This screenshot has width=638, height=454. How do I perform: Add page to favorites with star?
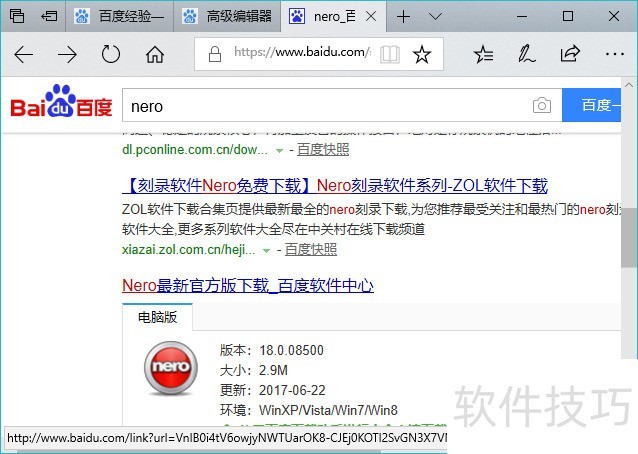click(x=422, y=54)
